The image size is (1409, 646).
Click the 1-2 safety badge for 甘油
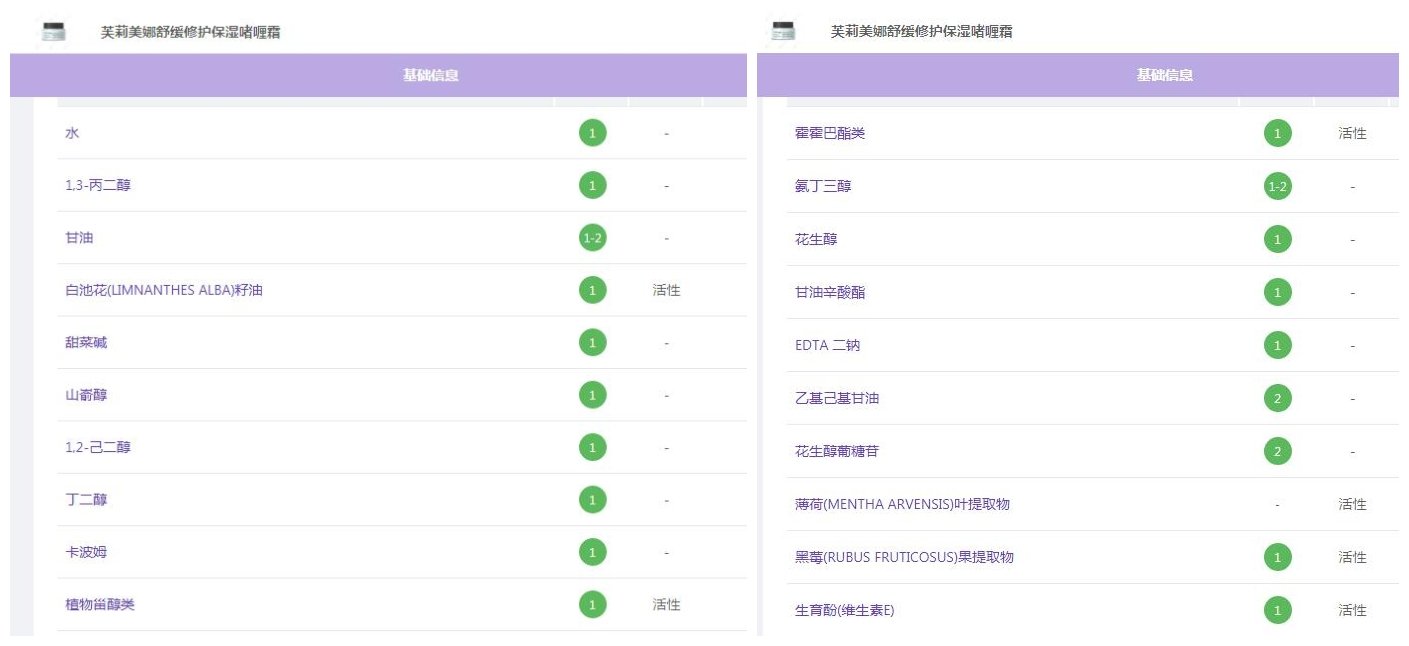[x=592, y=238]
